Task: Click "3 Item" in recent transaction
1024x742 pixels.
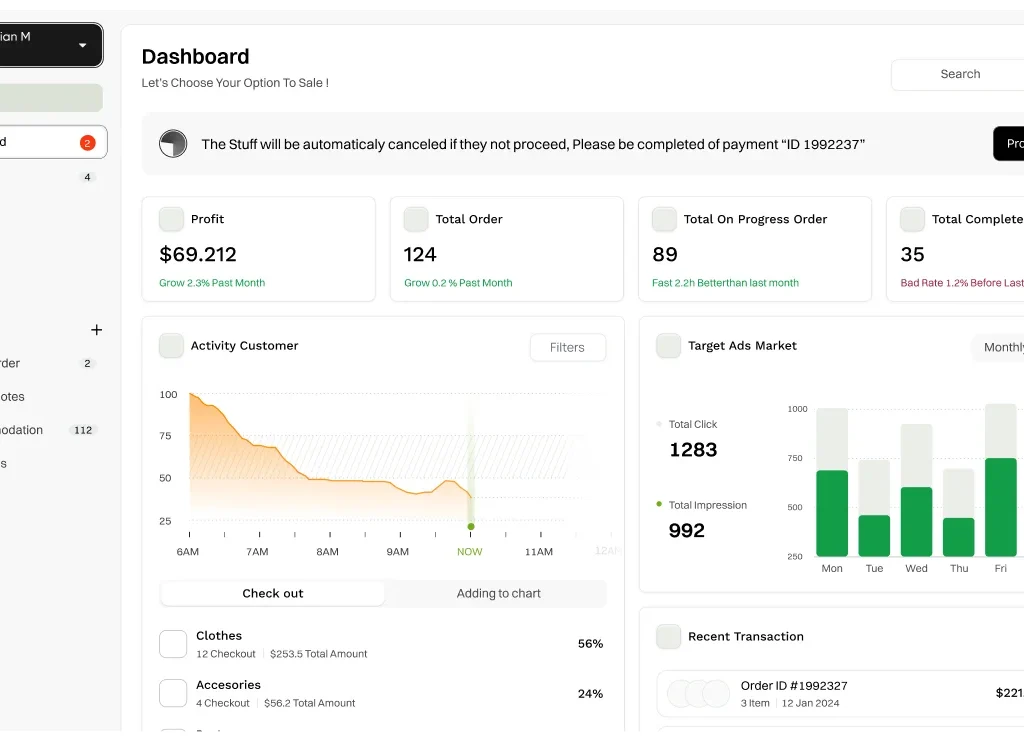Action: (x=755, y=703)
